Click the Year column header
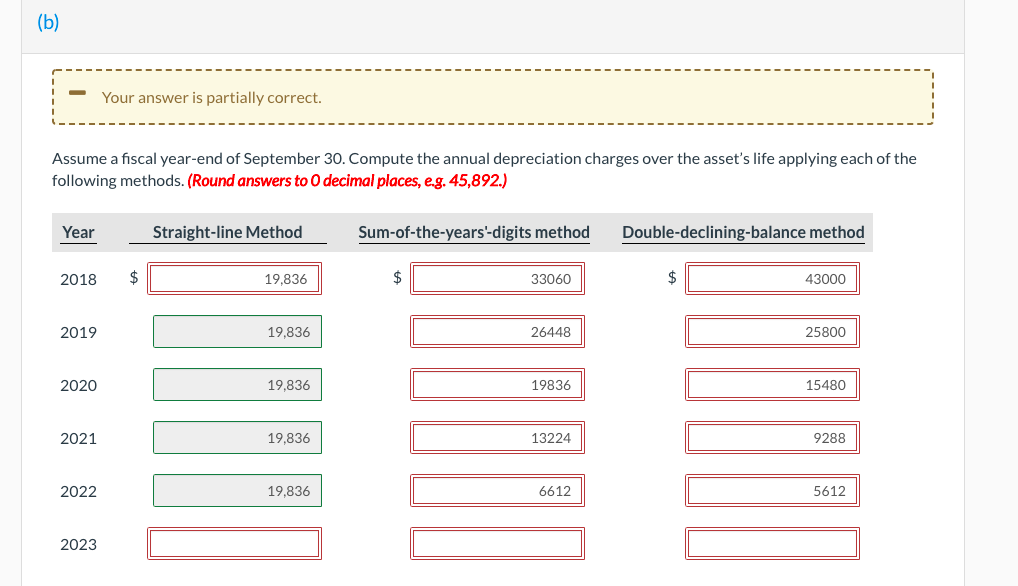The image size is (1018, 586). point(79,232)
